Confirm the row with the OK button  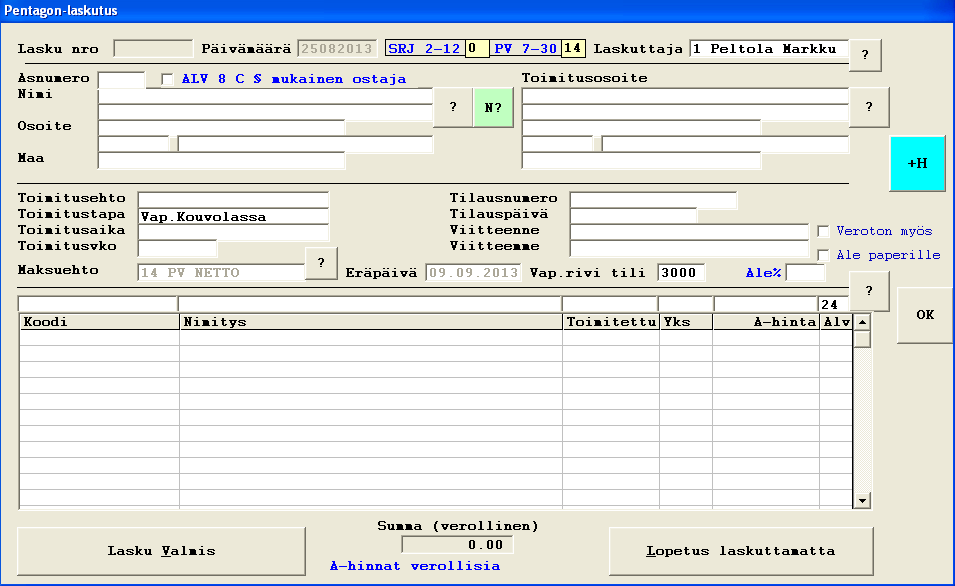925,315
